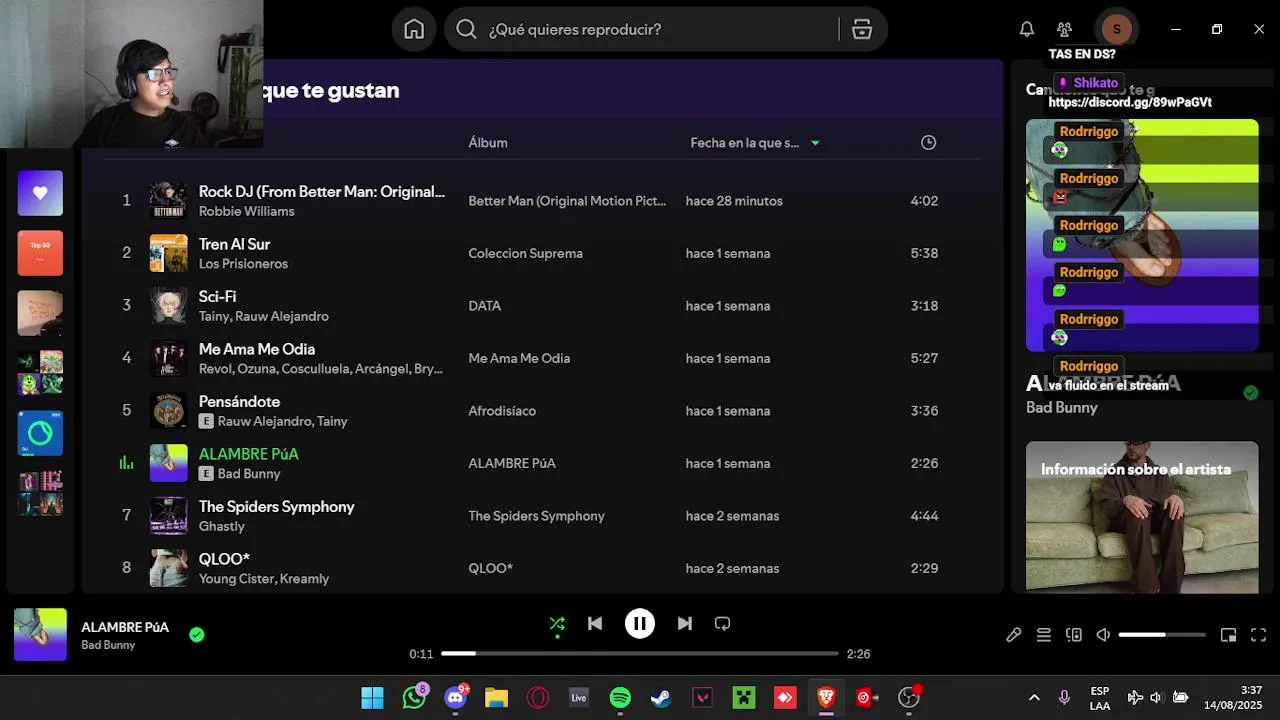
Task: Toggle repeat in the player bar
Action: [722, 623]
